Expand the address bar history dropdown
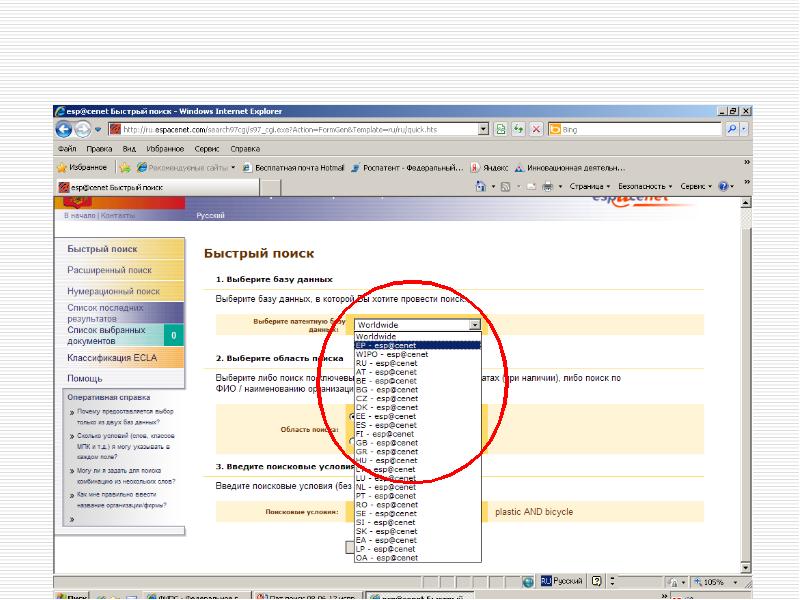The image size is (800, 600). [484, 130]
